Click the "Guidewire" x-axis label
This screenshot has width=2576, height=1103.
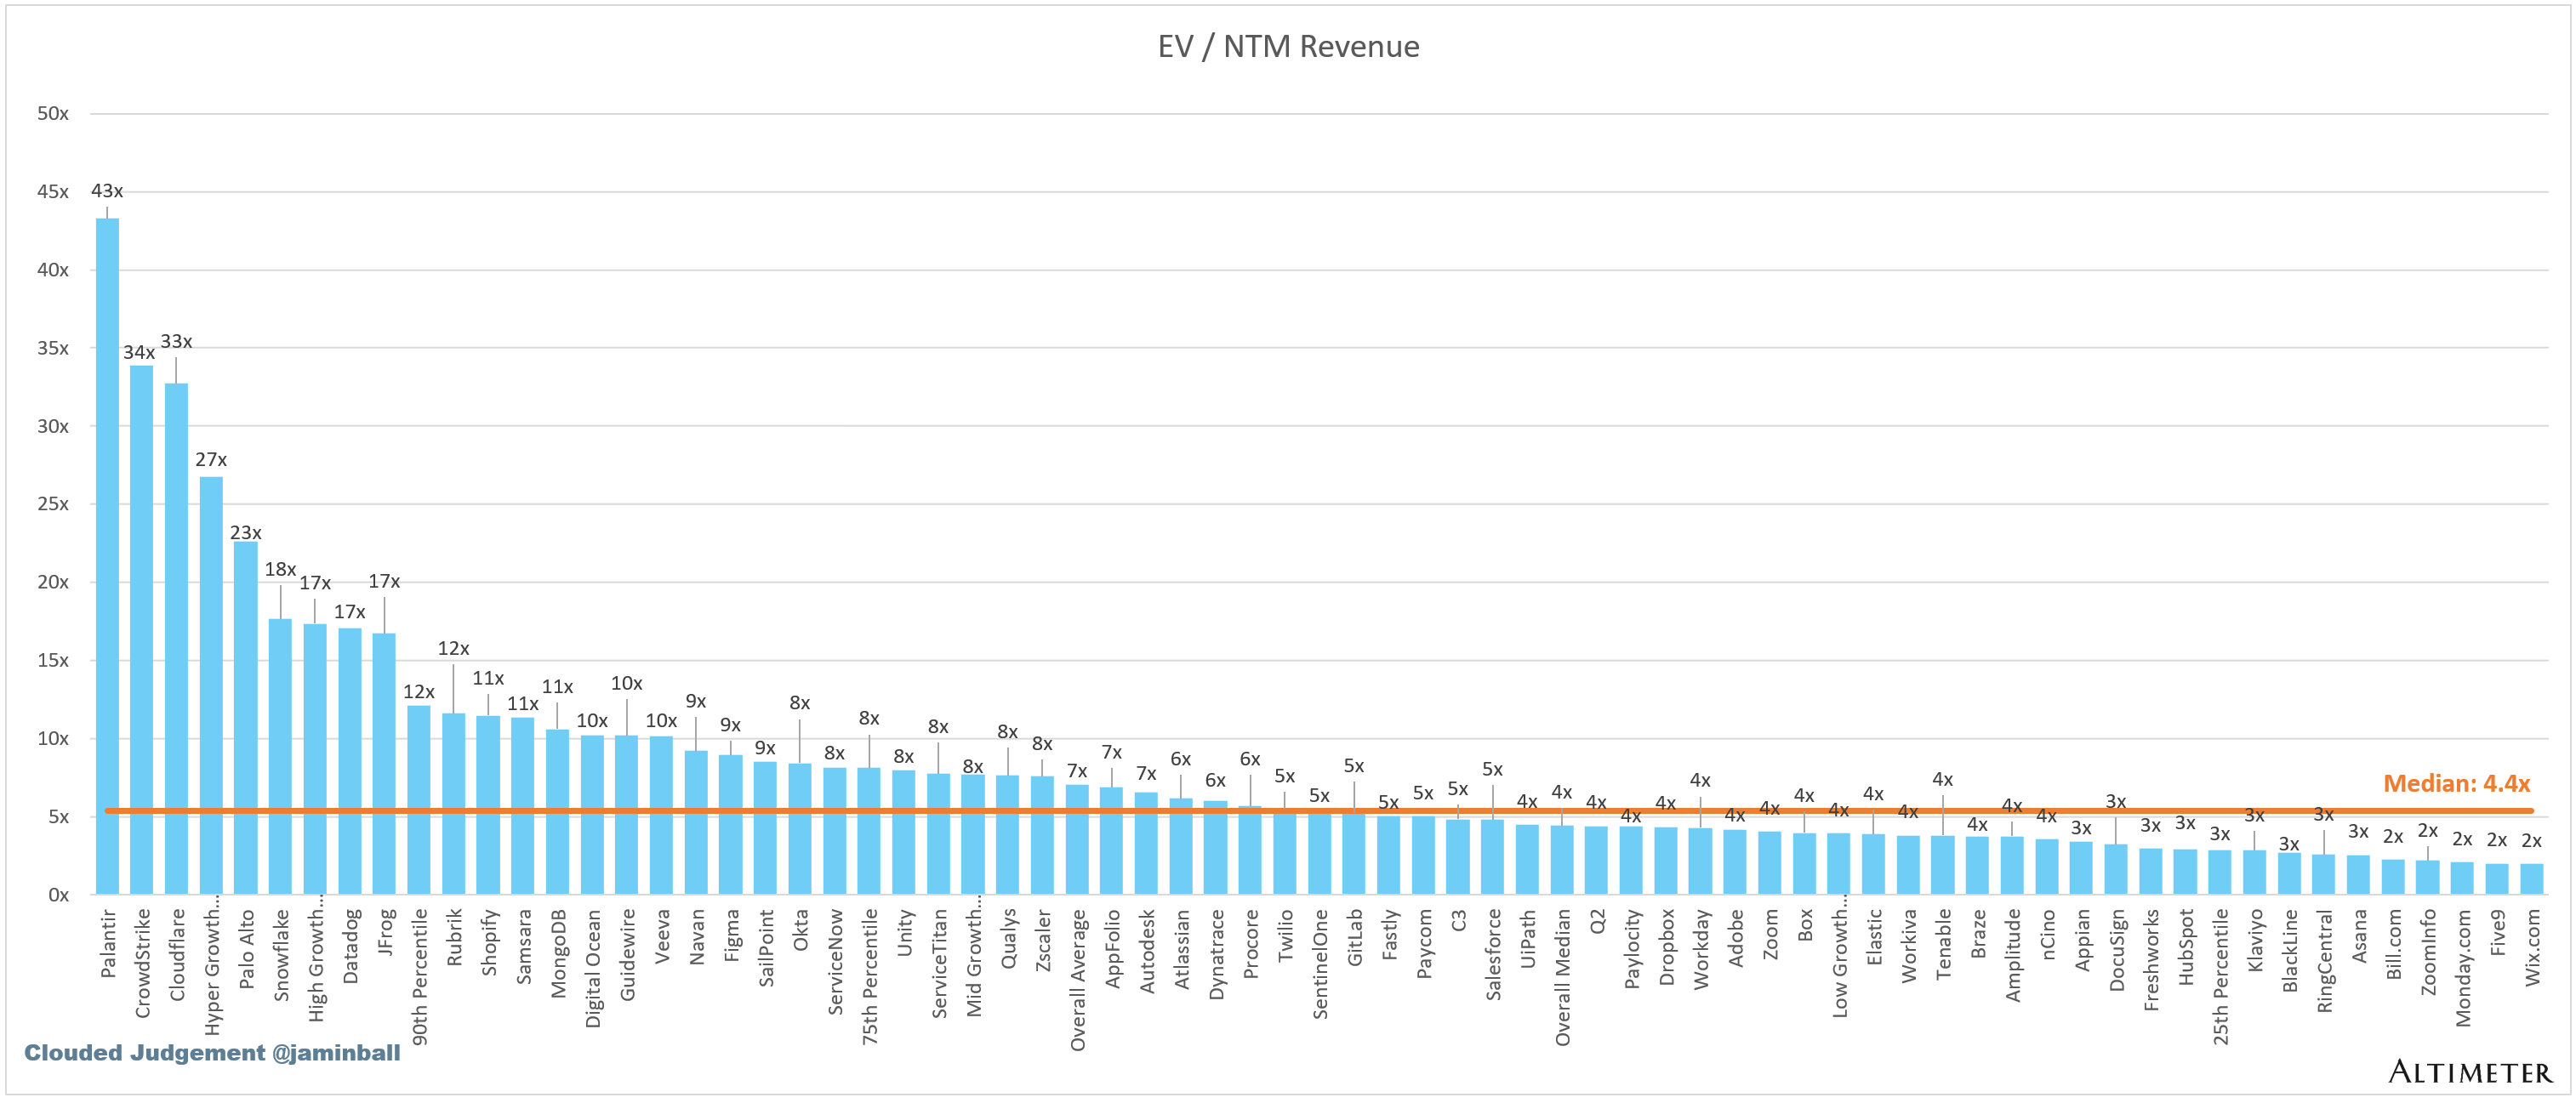[x=627, y=954]
